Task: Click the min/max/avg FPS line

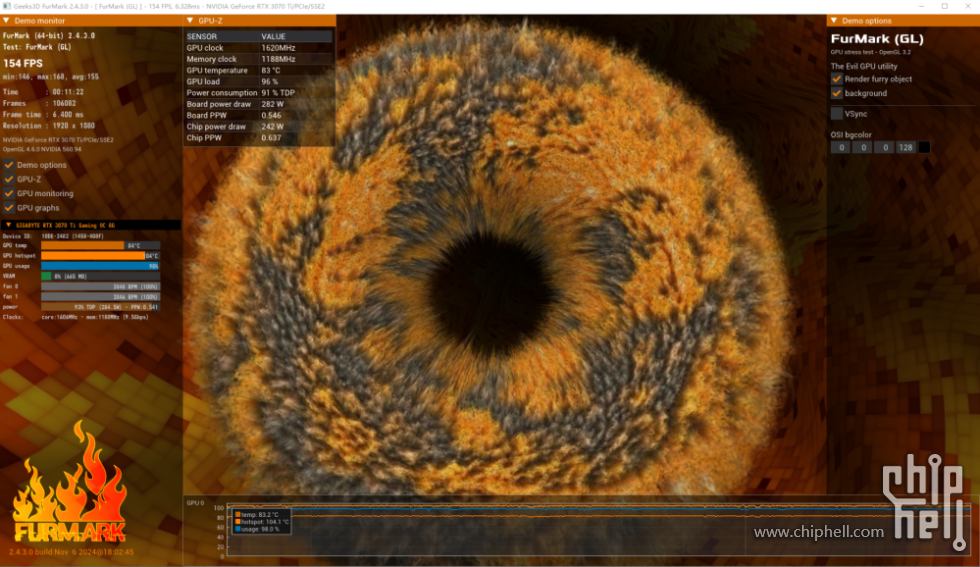Action: 51,77
